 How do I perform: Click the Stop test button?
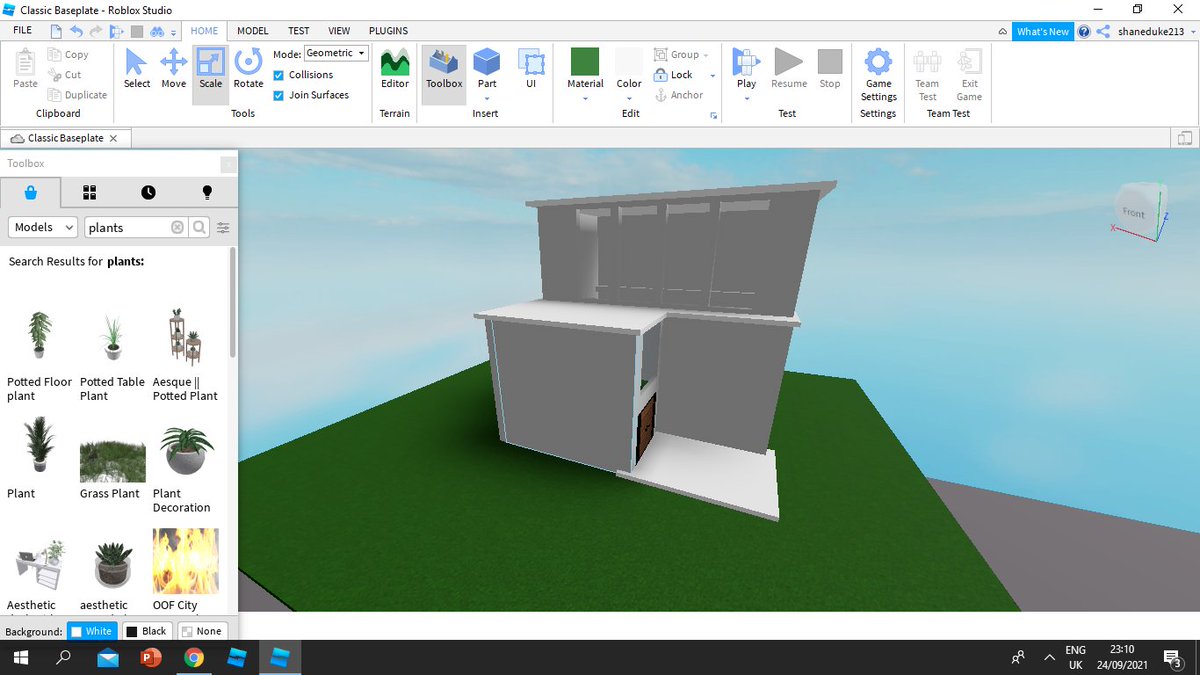click(x=830, y=68)
